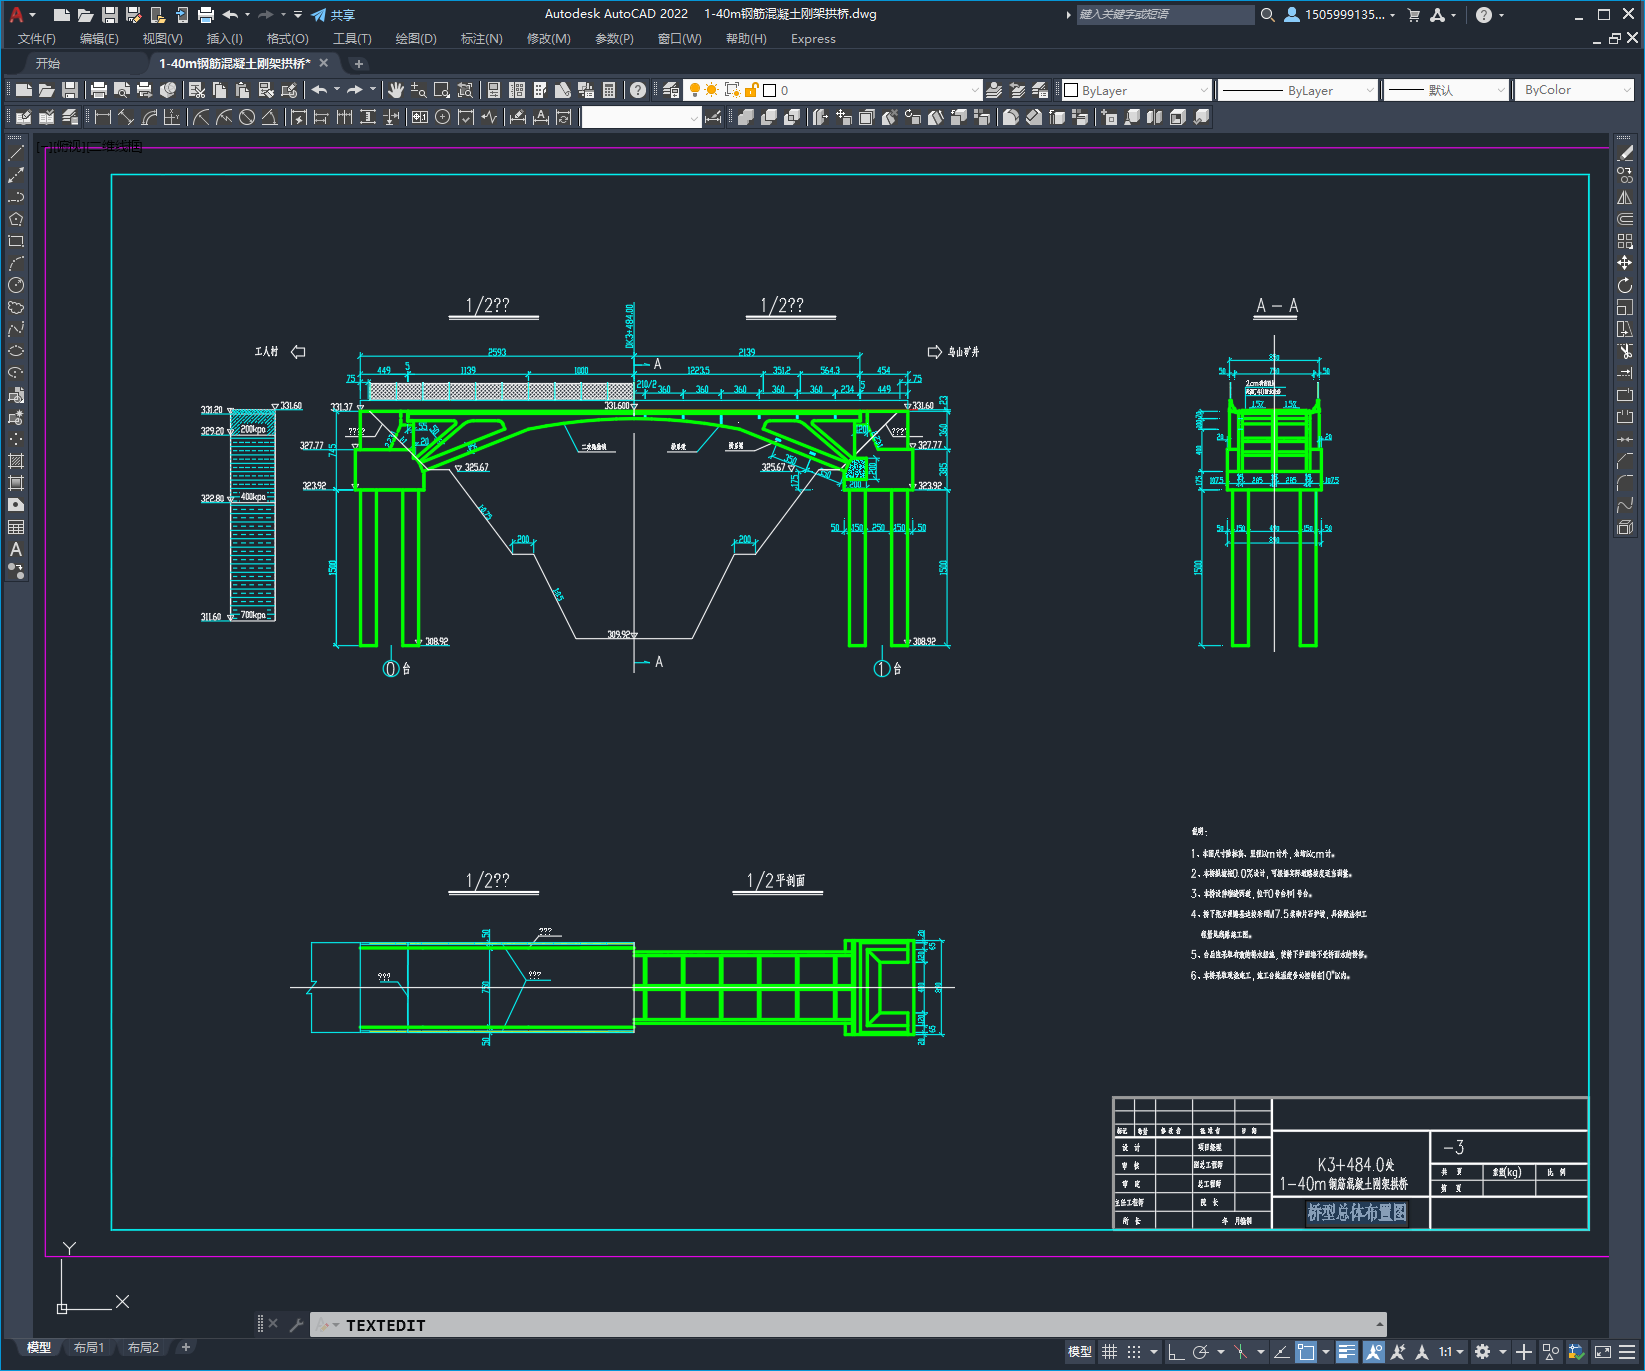Toggle the layer on/off lightbulb icon
The height and width of the screenshot is (1371, 1645).
pyautogui.click(x=695, y=90)
